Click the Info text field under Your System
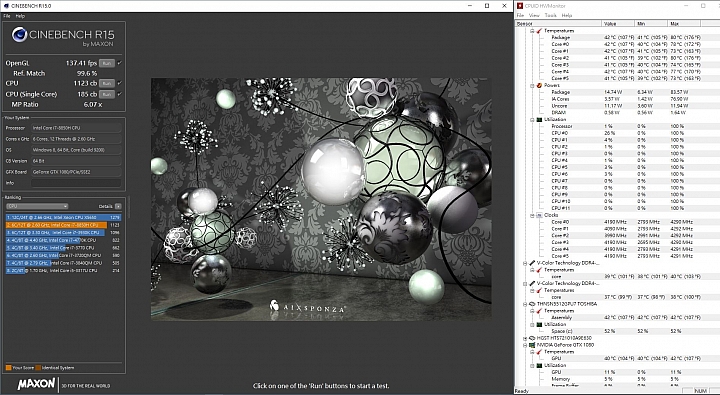 [76, 183]
